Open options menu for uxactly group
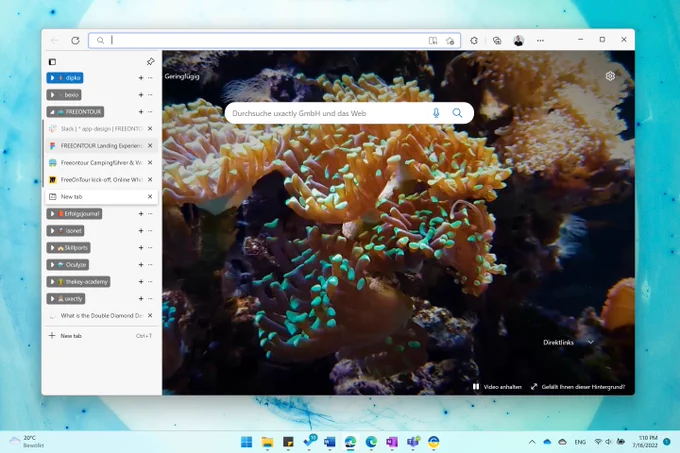Screen dimensions: 680x453 150,299
